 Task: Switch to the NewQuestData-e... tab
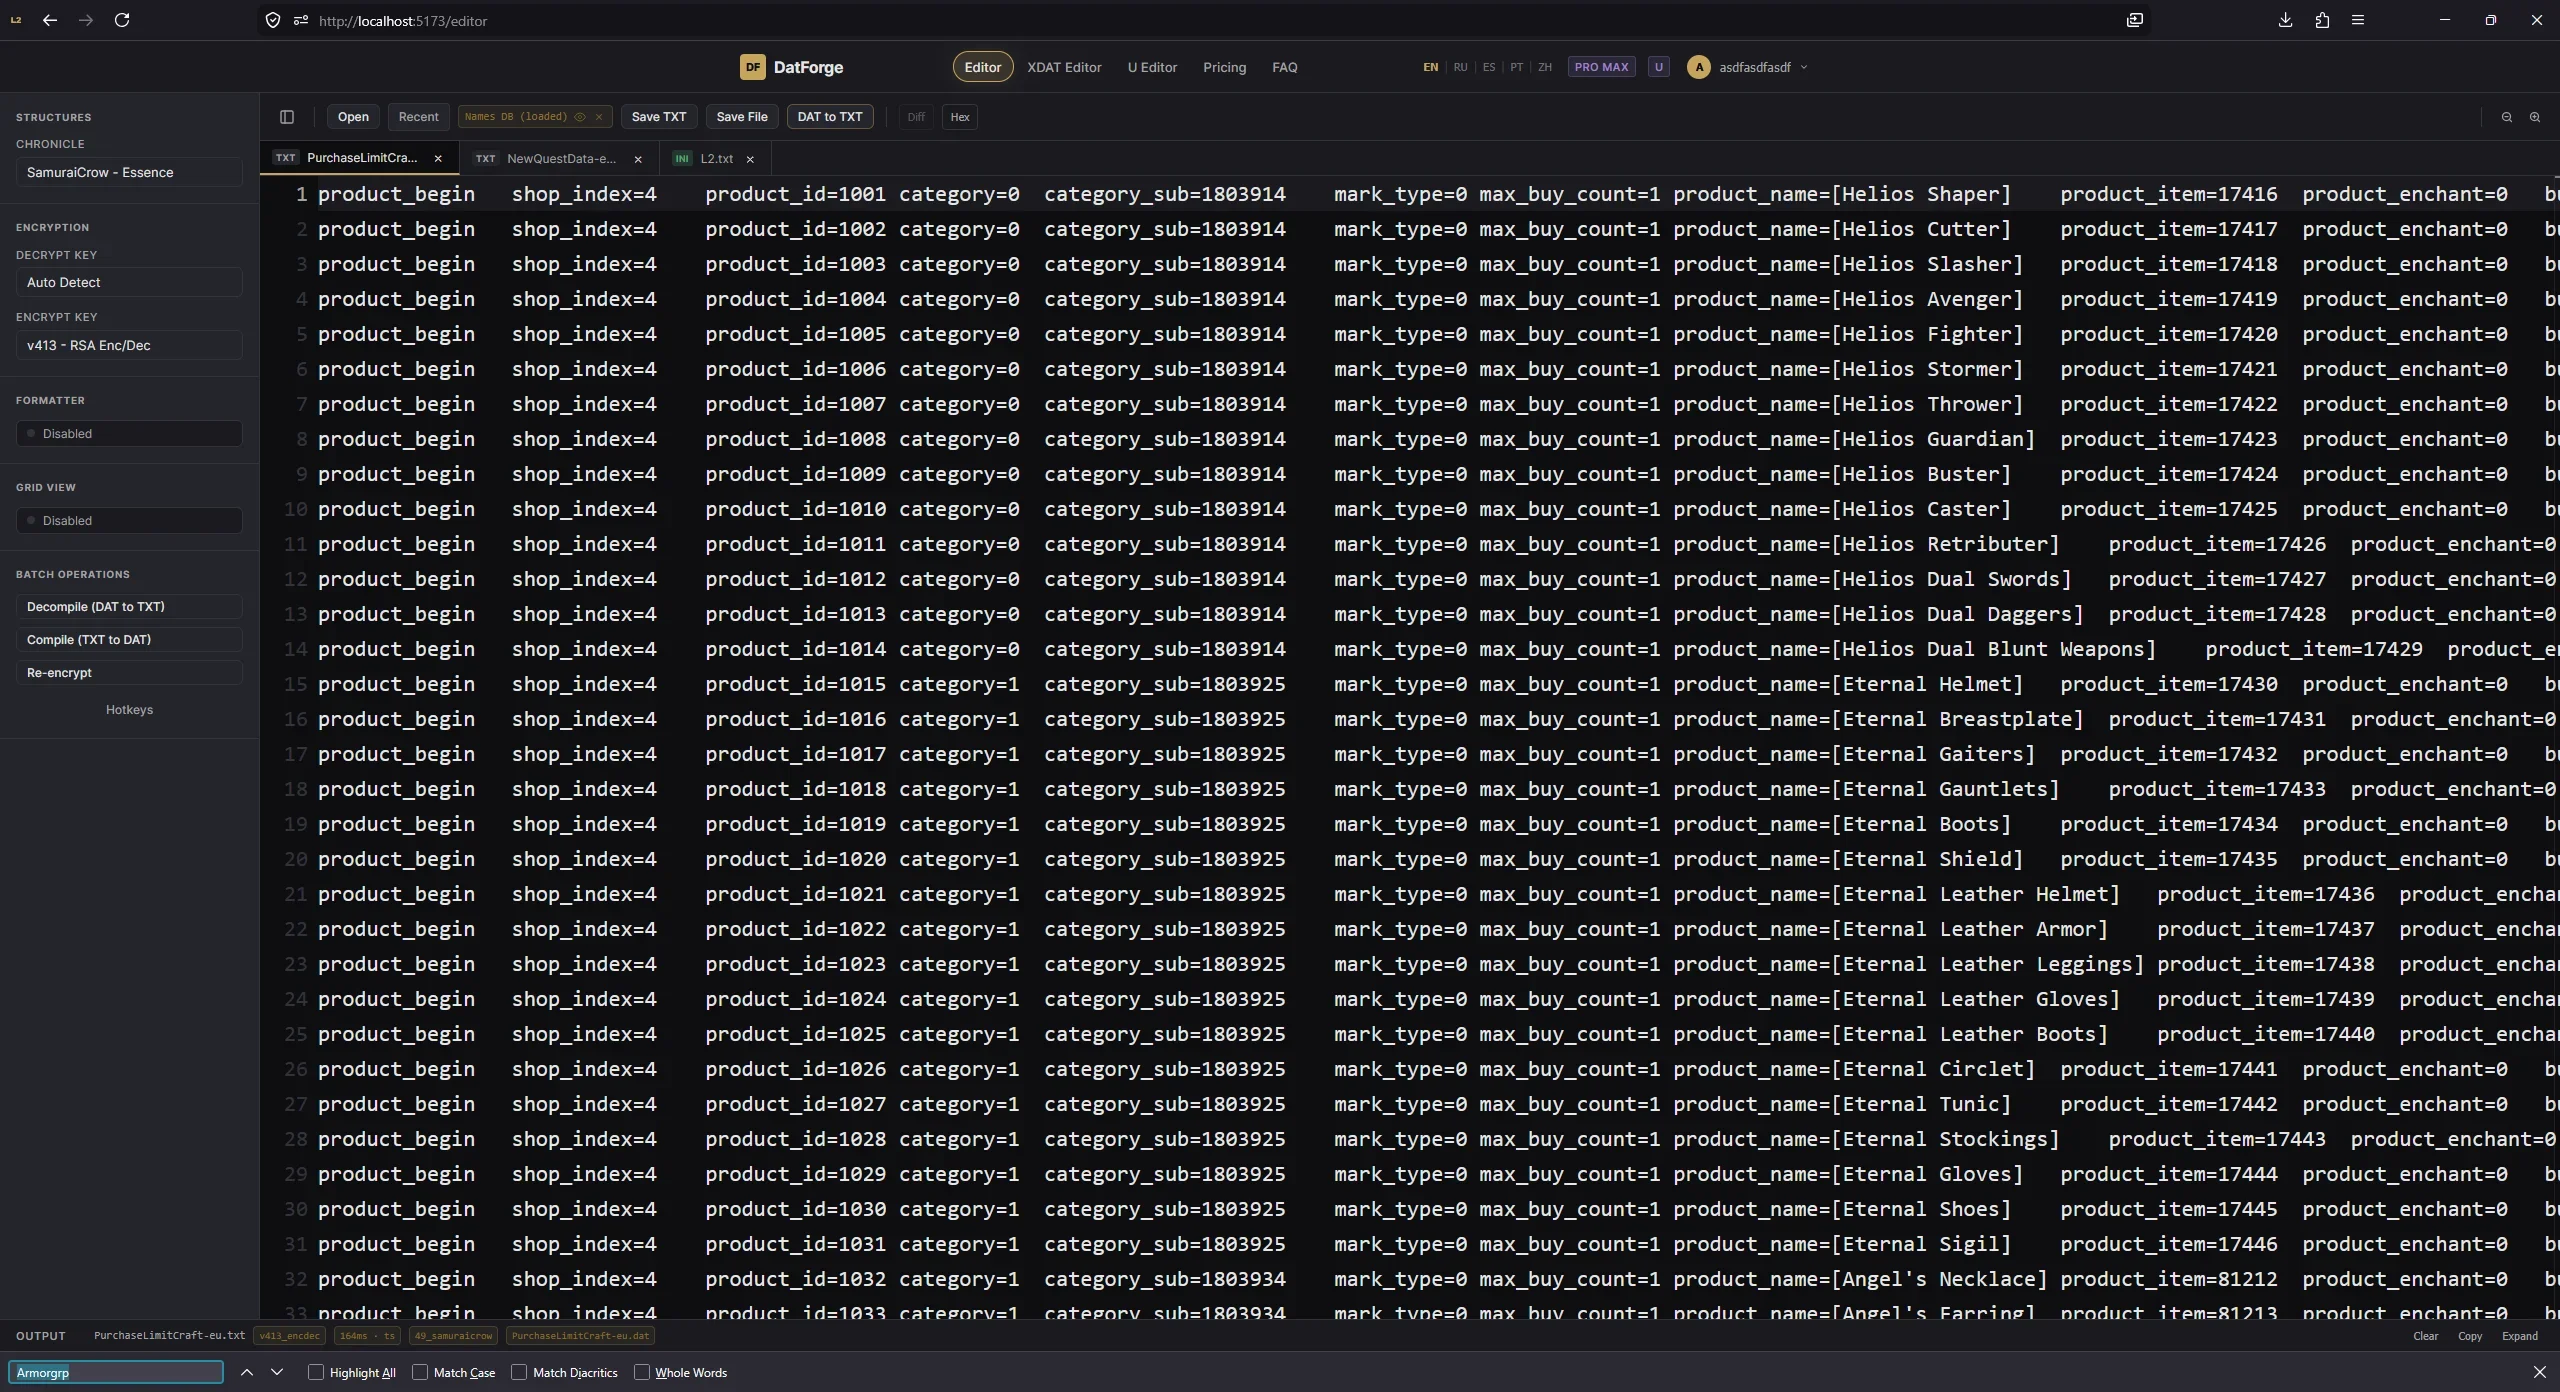tap(560, 158)
